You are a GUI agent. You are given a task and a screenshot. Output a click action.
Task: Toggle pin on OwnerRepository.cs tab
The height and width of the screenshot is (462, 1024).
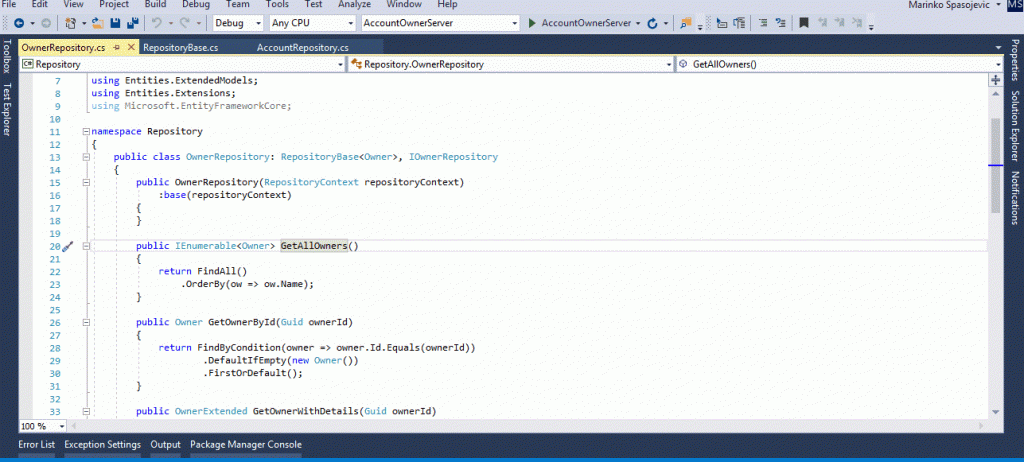(x=117, y=47)
